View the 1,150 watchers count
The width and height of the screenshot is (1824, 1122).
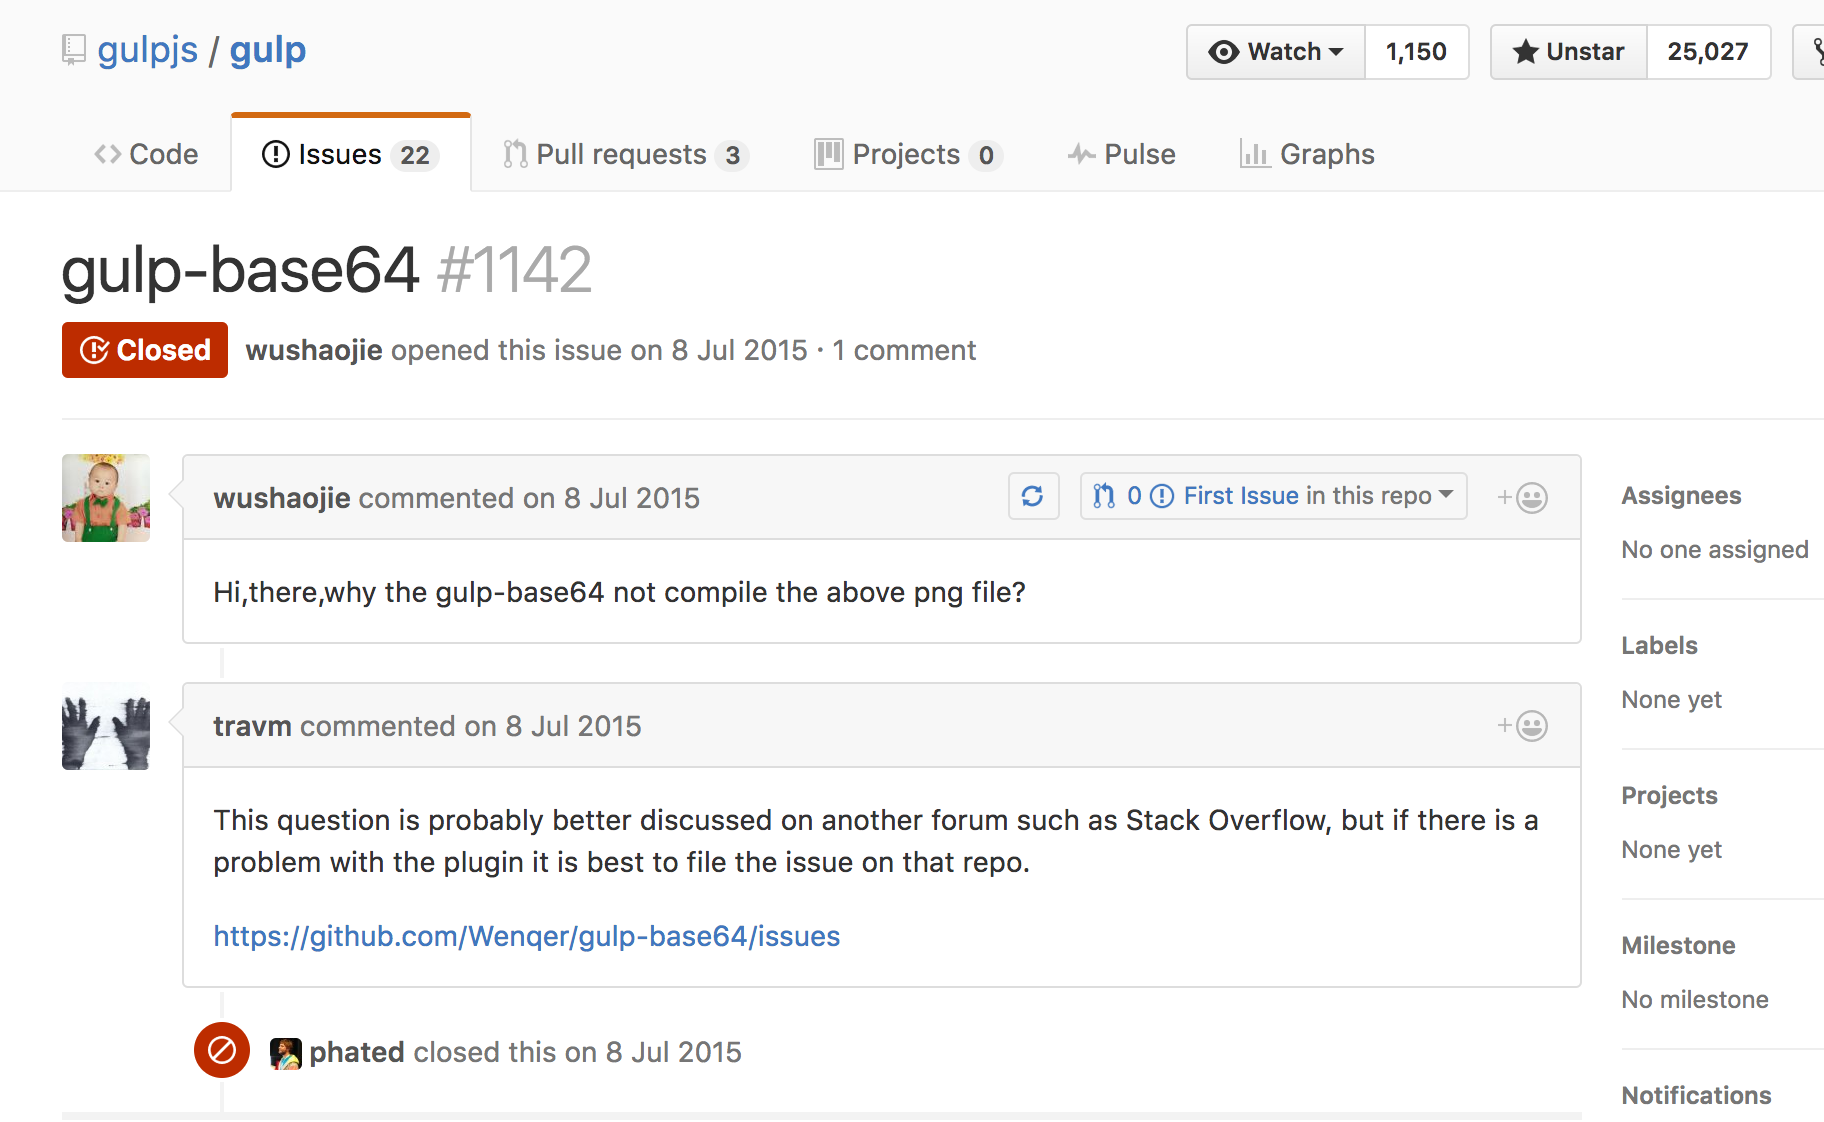point(1416,52)
